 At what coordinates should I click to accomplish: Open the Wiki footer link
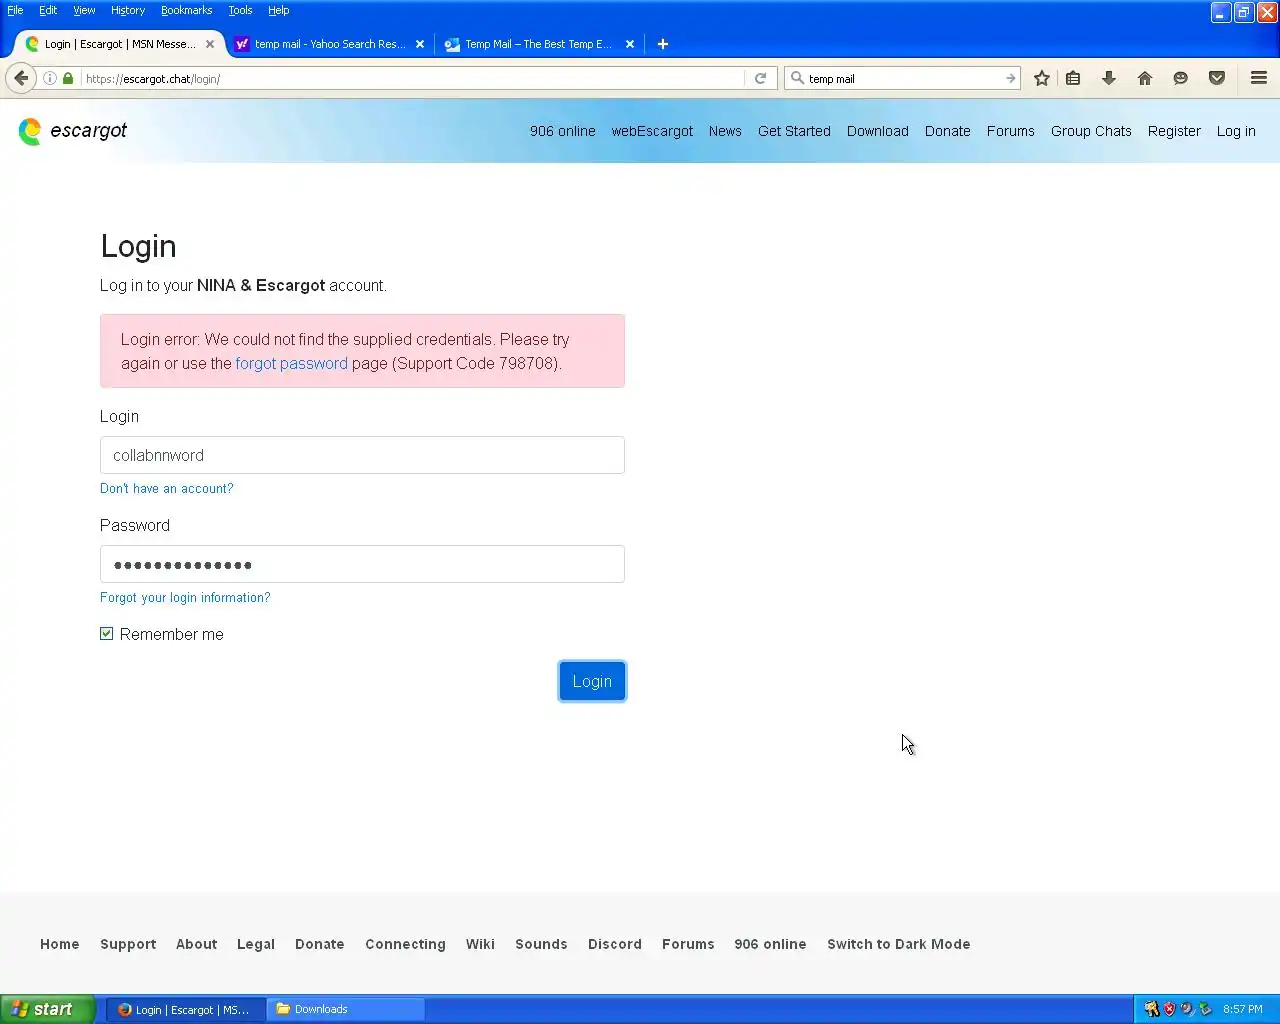(x=480, y=944)
